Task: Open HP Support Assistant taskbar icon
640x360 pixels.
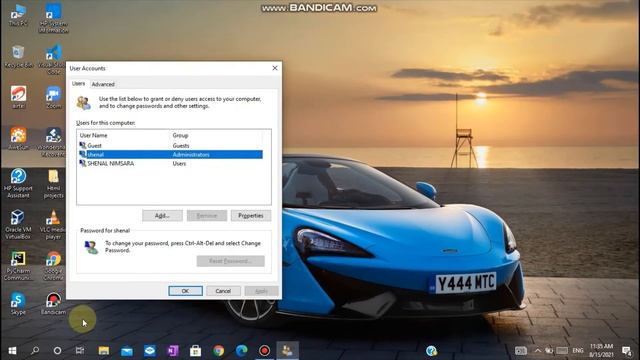Action: click(x=431, y=351)
